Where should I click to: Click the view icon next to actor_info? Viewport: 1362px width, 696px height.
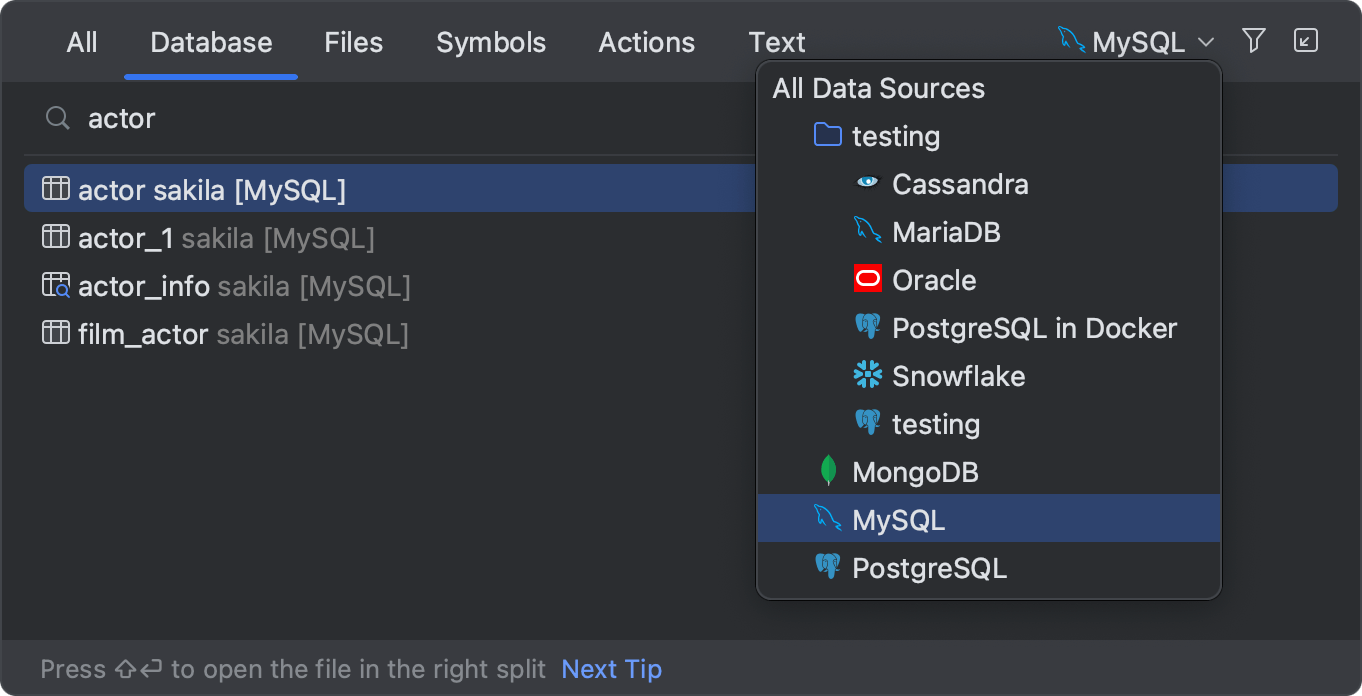click(x=56, y=284)
